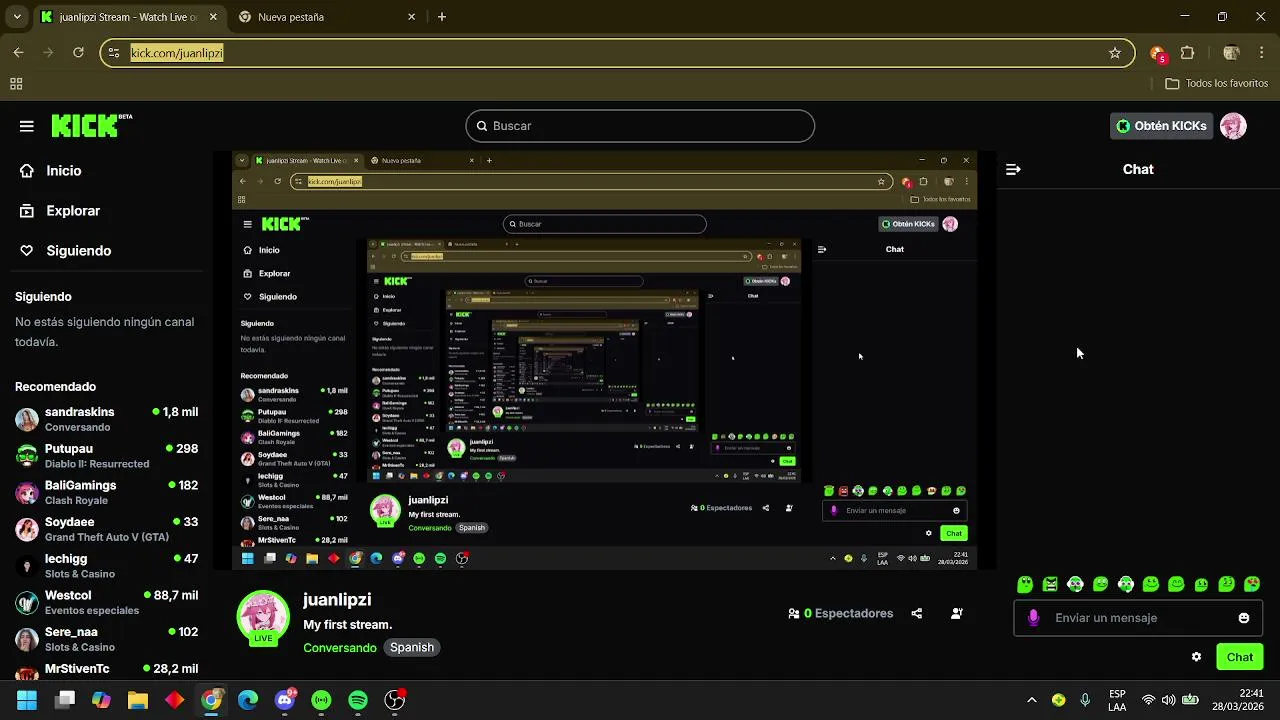The image size is (1280, 720).
Task: Pick the angry square green emote
Action: 1050,584
